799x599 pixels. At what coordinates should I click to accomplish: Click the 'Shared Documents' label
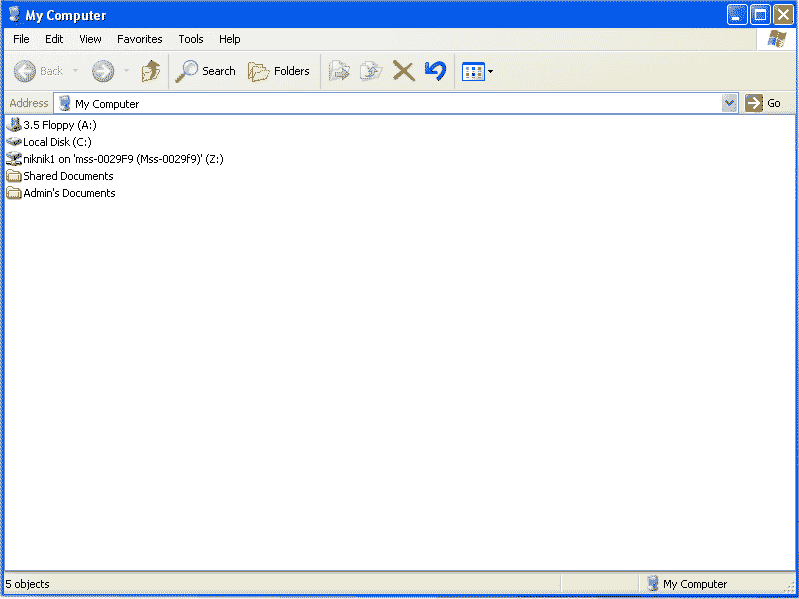click(68, 176)
